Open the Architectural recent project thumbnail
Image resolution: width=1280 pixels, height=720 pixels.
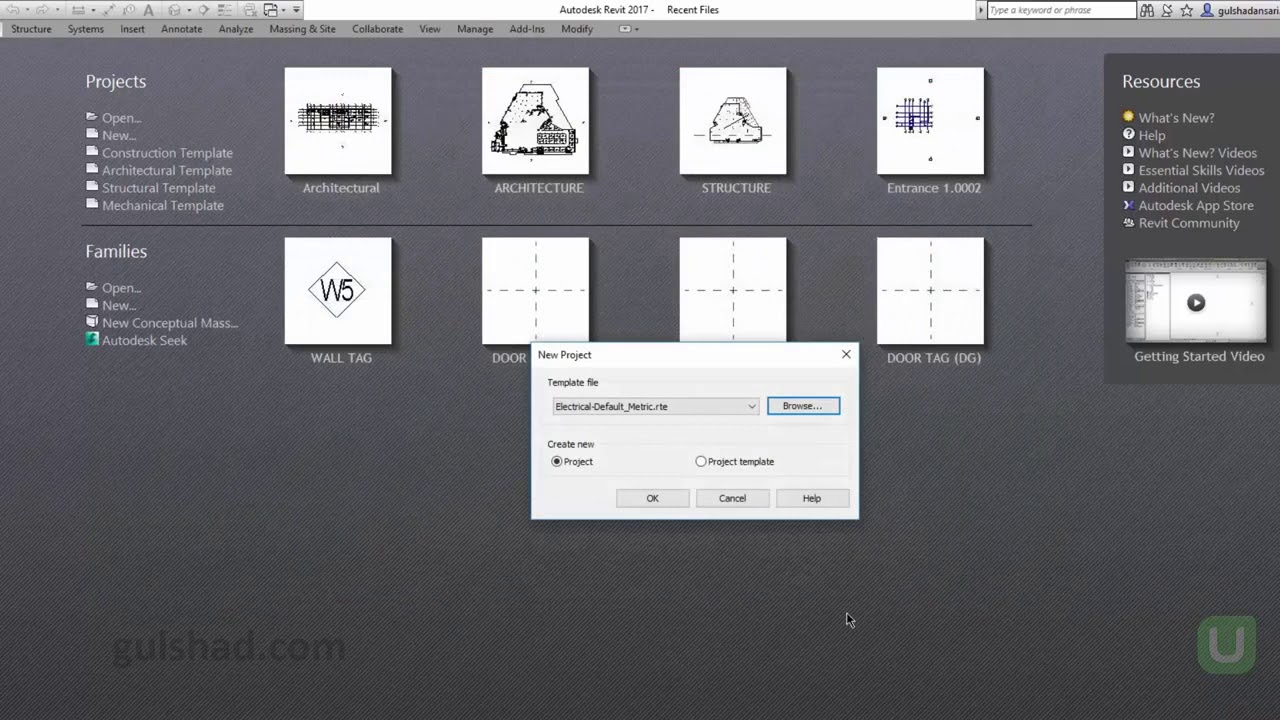click(338, 121)
